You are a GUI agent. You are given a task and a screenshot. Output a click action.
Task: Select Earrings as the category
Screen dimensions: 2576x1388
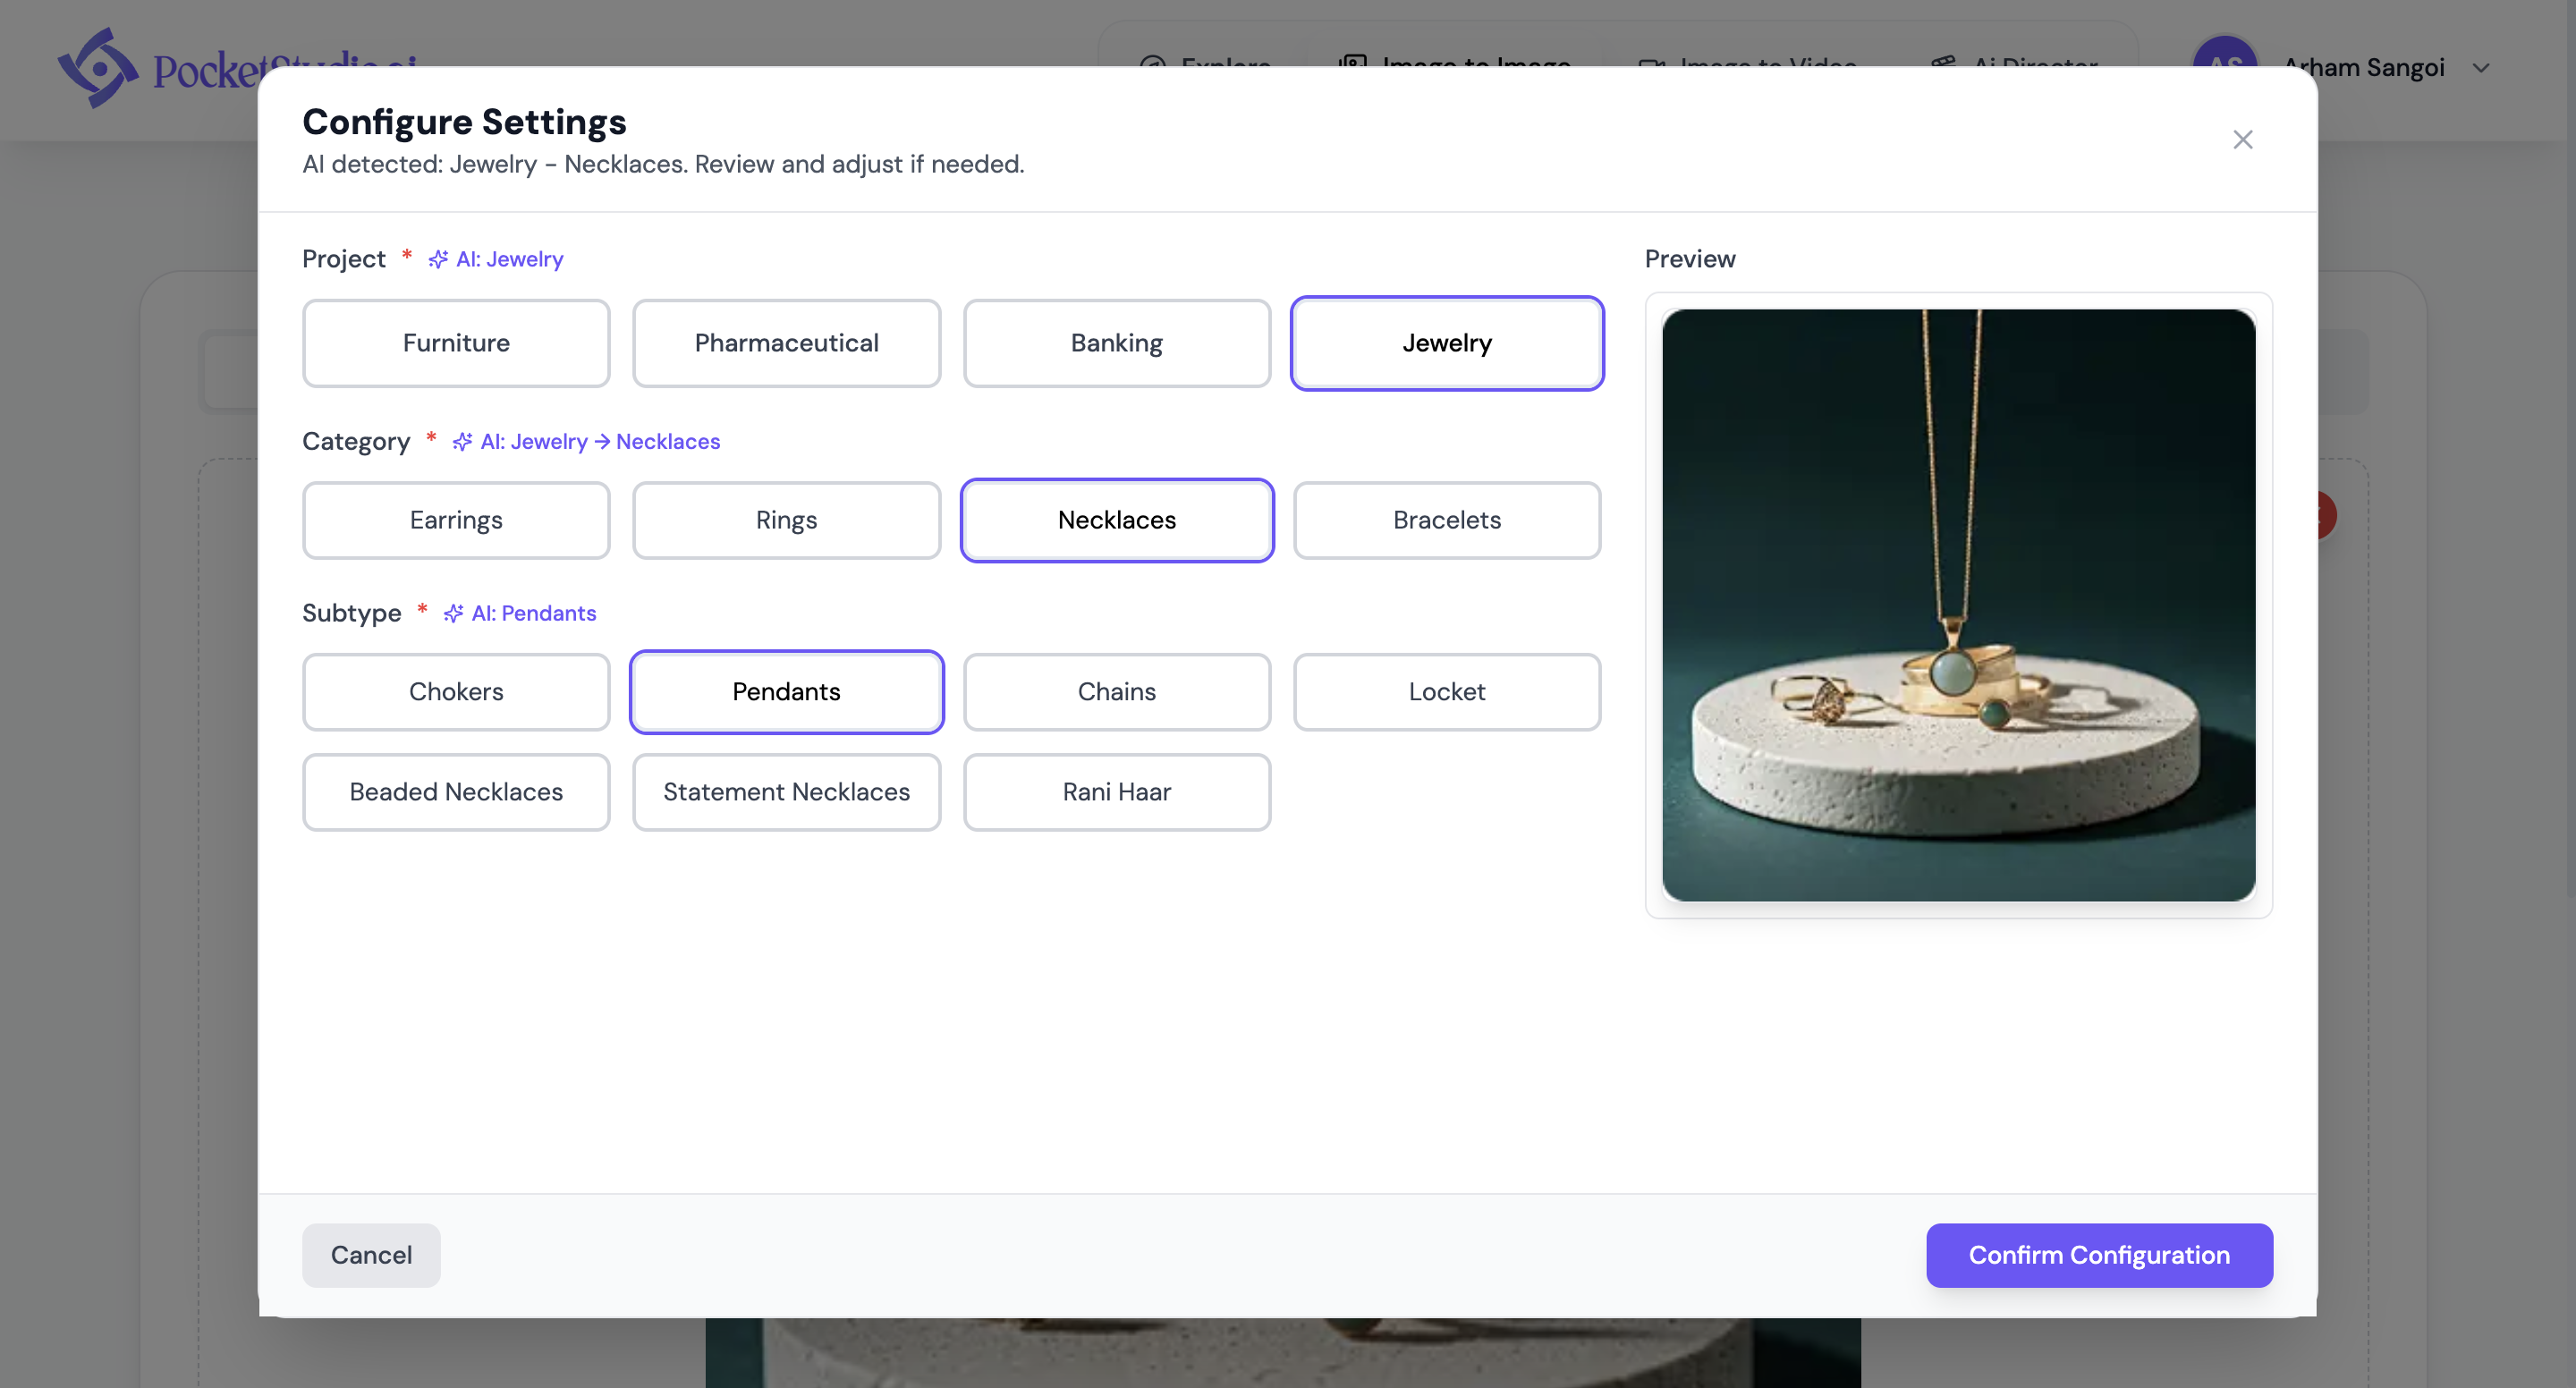click(456, 520)
